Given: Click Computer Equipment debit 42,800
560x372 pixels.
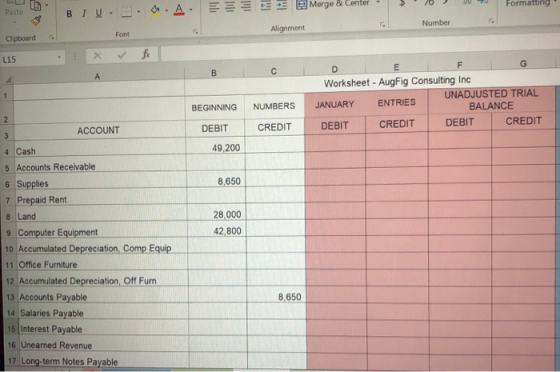Looking at the screenshot, I should tap(217, 231).
